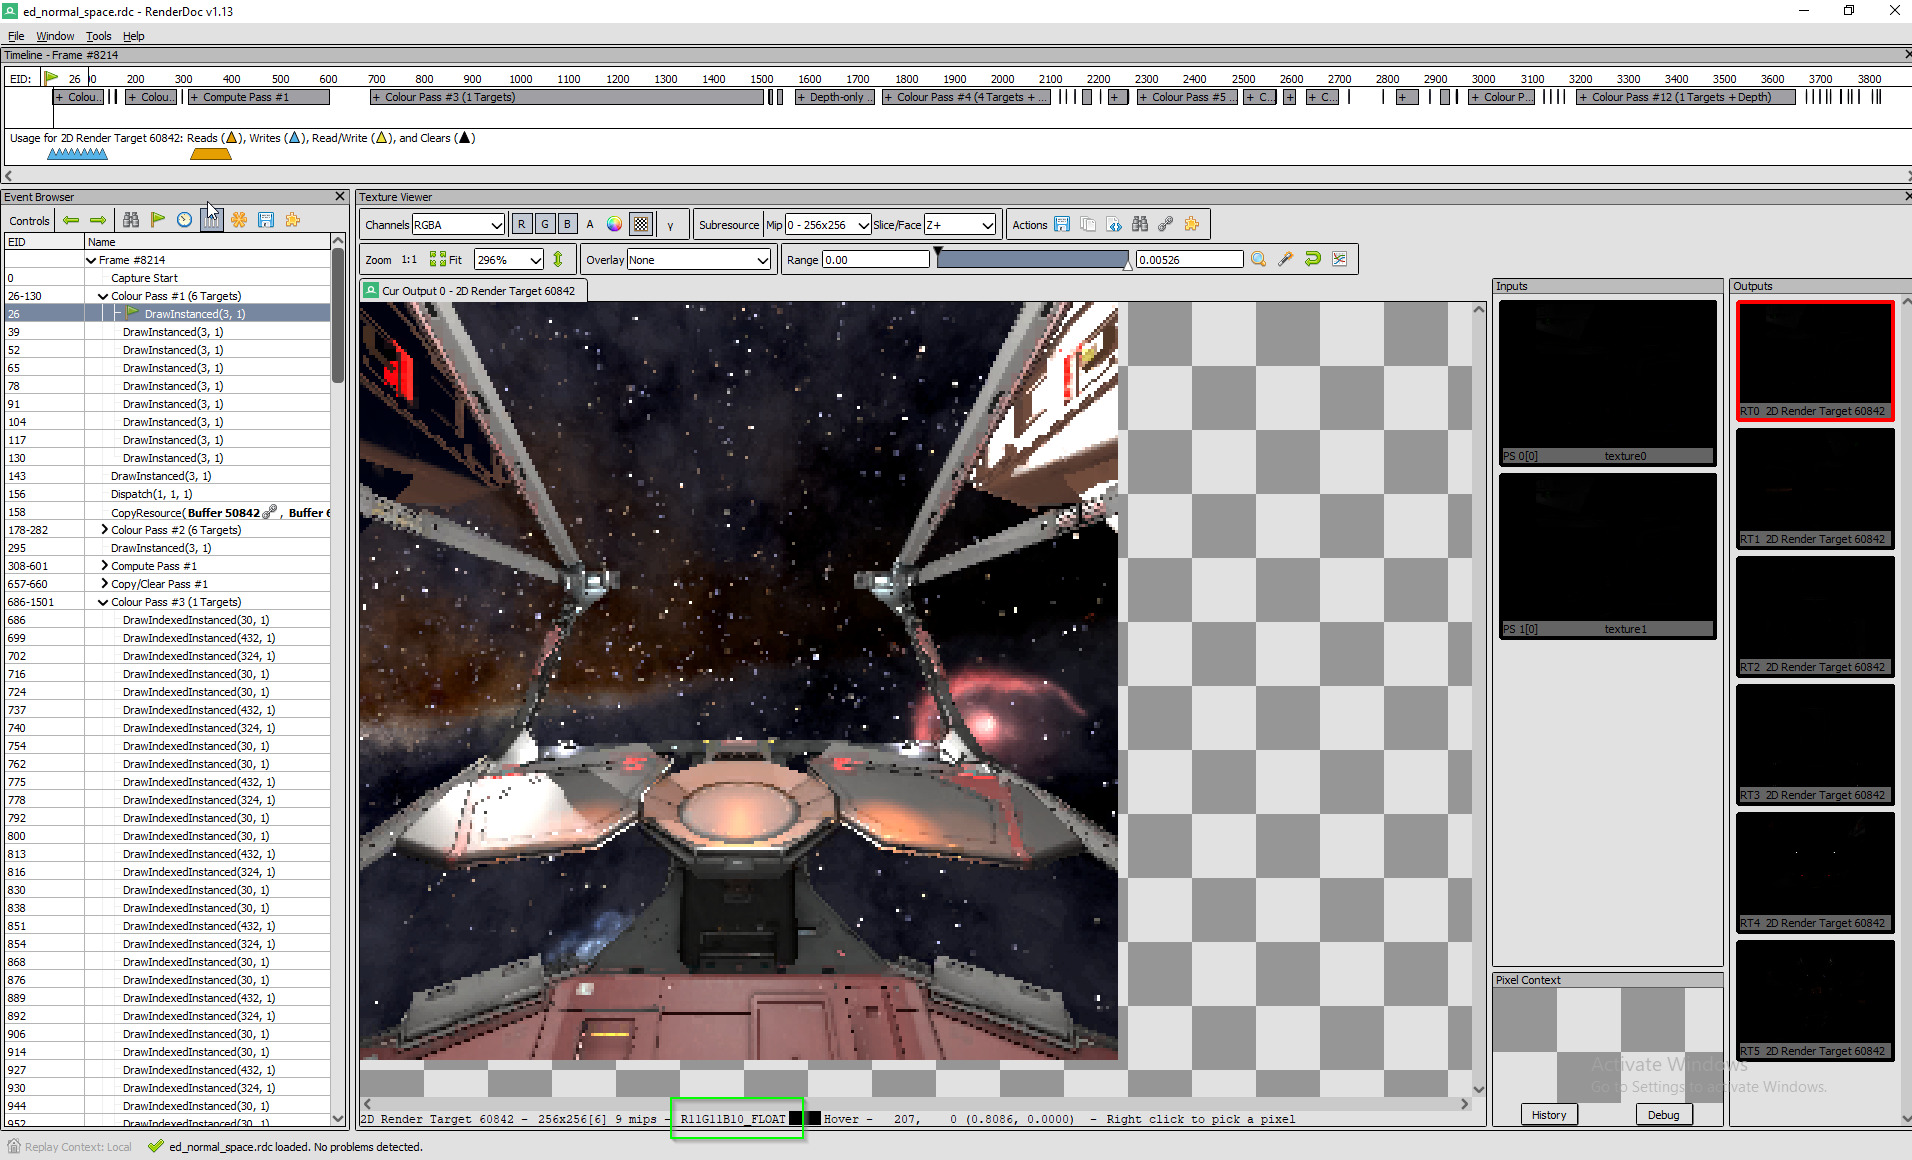This screenshot has height=1160, width=1912.
Task: Click the clock time-durations icon
Action: tap(185, 220)
